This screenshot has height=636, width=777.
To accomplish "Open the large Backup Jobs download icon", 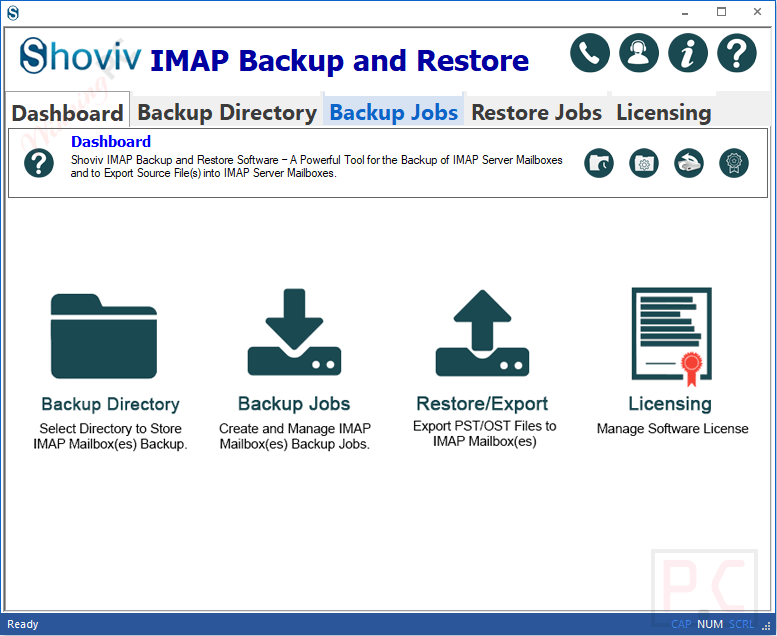I will (x=294, y=332).
